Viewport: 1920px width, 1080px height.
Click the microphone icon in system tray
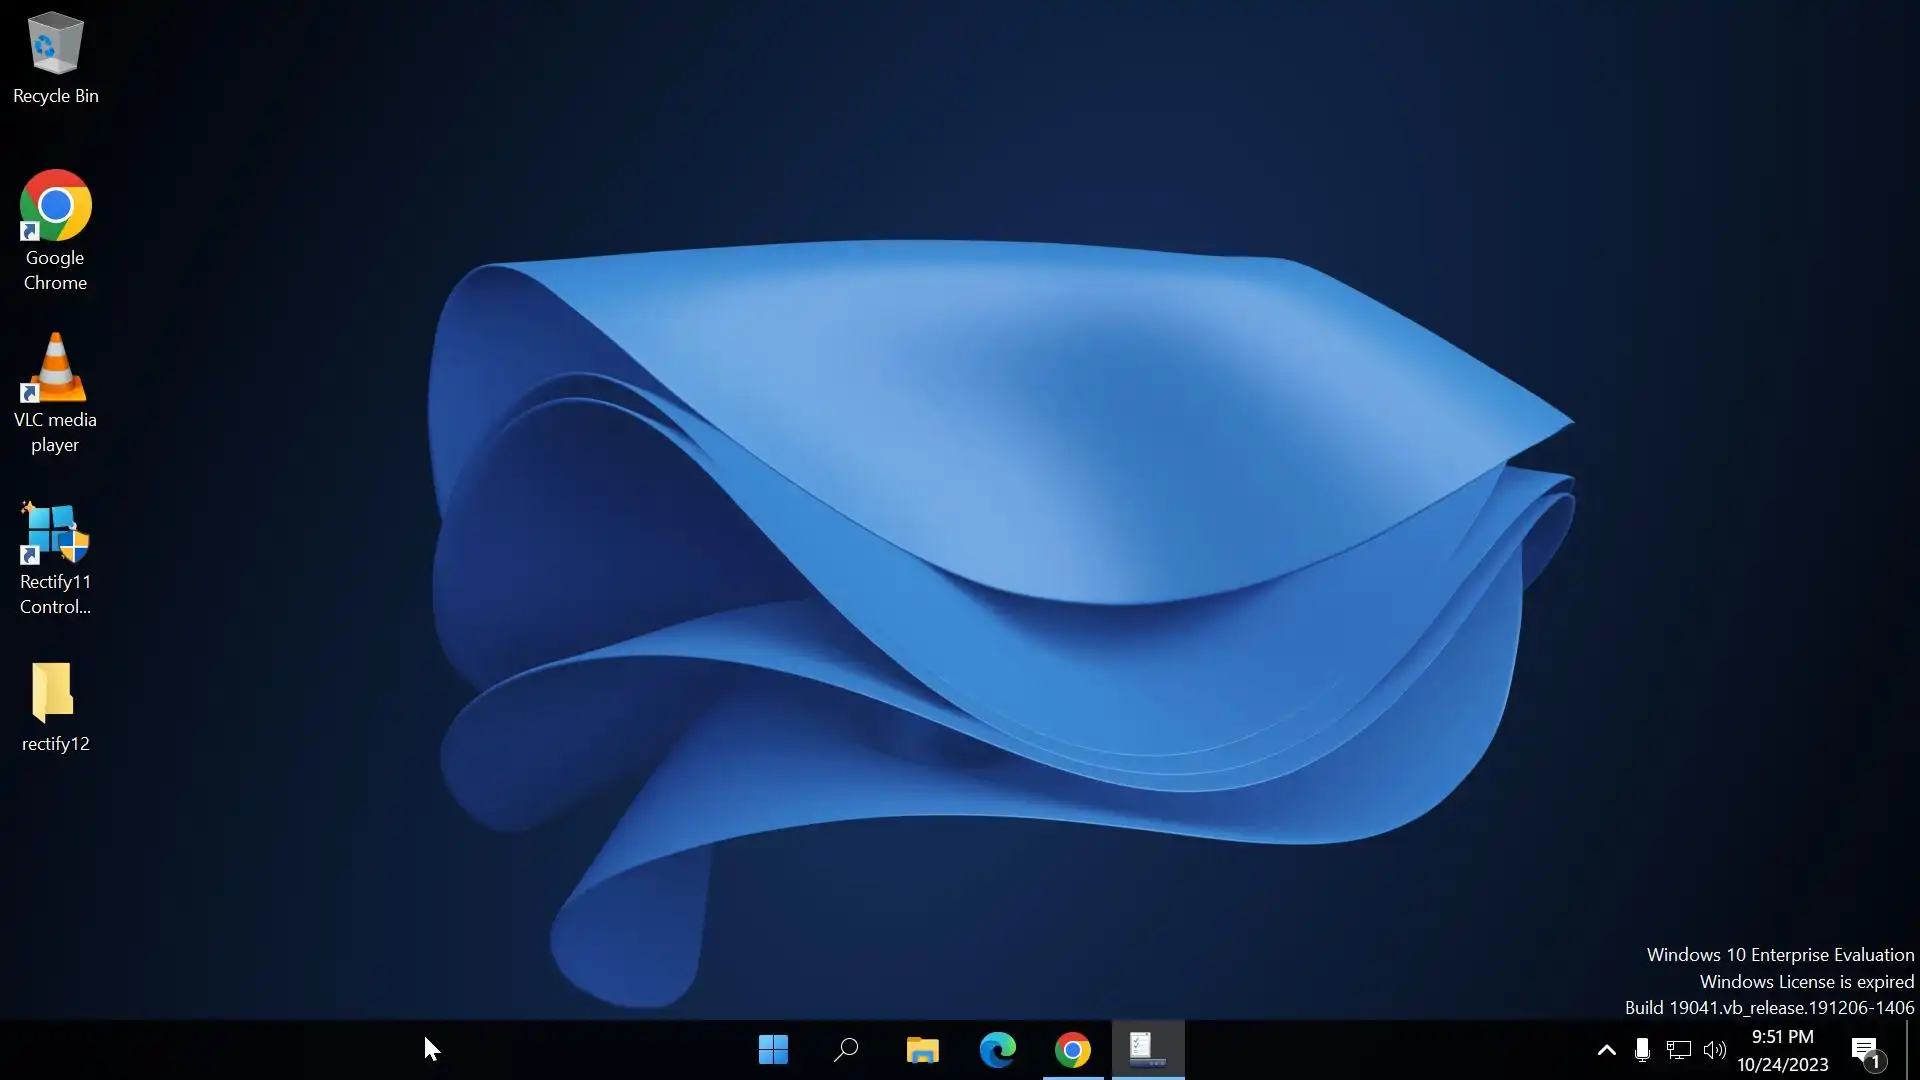1642,1050
